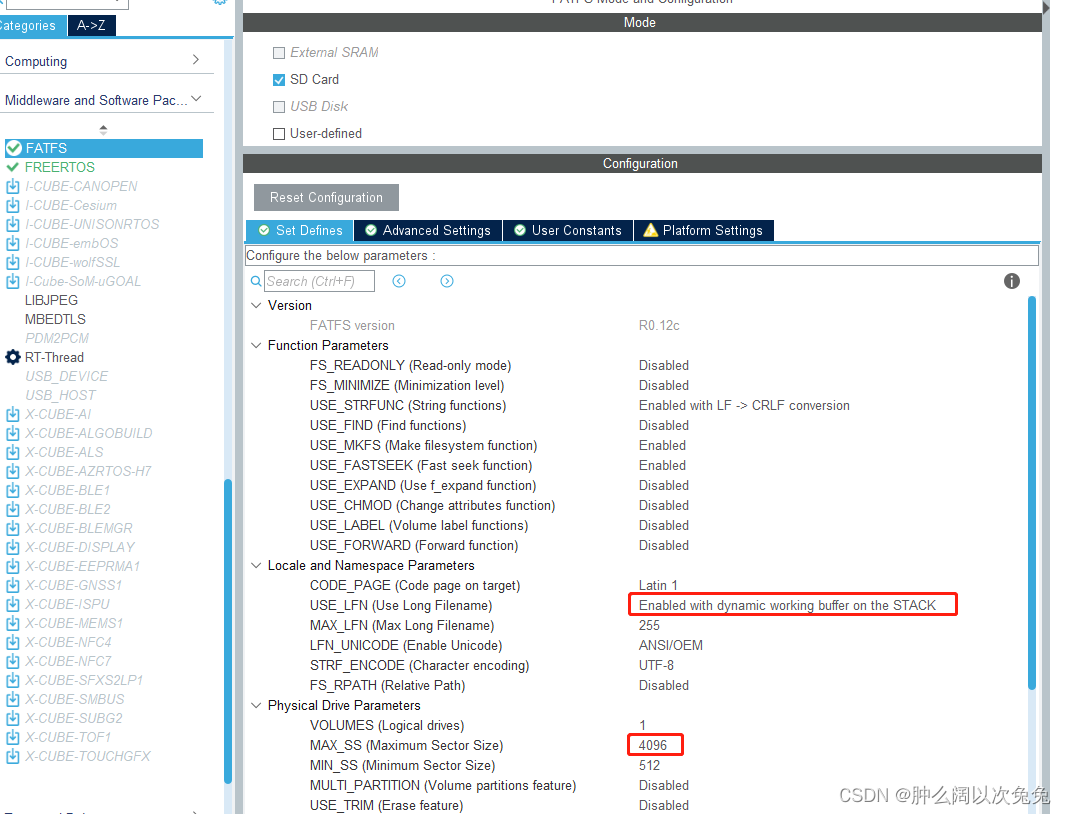Viewport: 1066px width, 814px height.
Task: Click the MAX_LFN value 255
Action: [x=649, y=626]
